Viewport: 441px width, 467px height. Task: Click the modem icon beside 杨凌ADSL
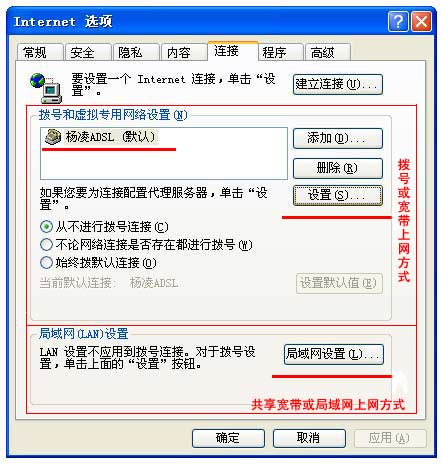53,137
